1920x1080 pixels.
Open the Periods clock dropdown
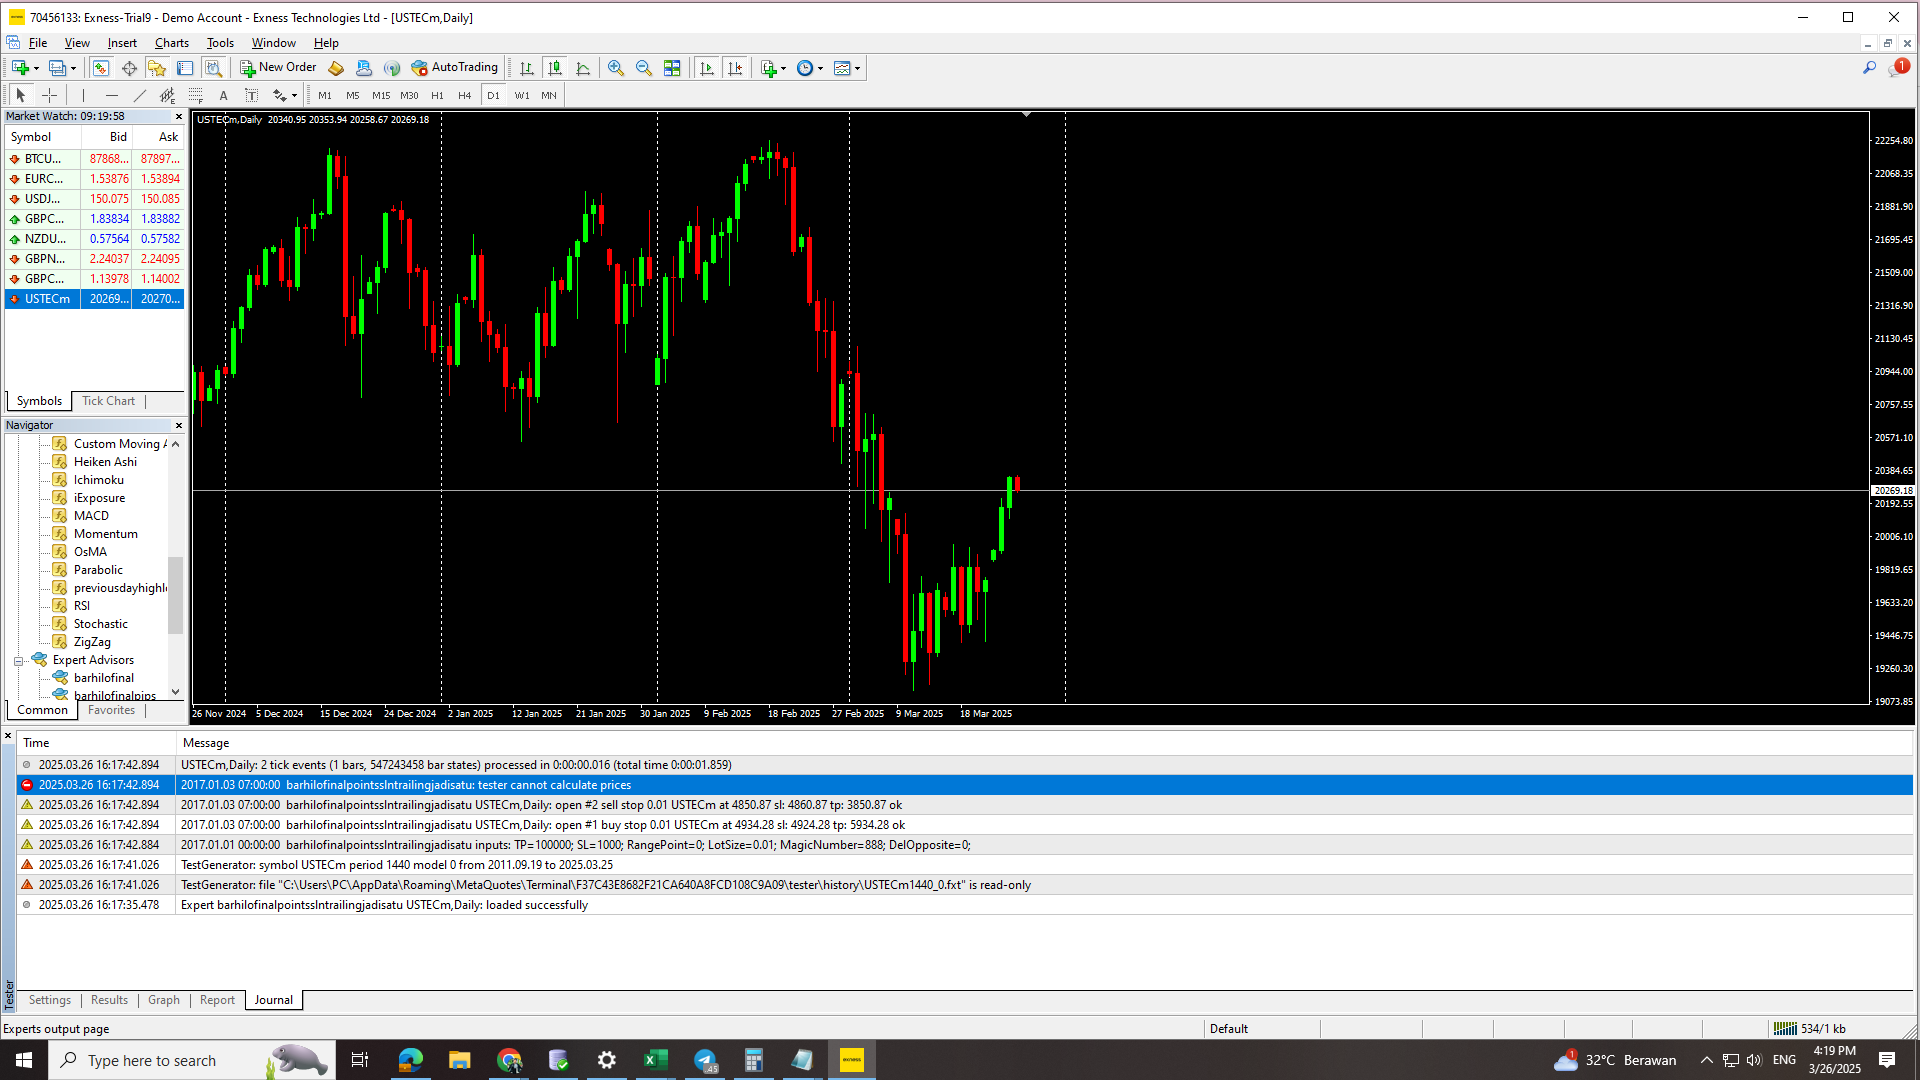(x=810, y=68)
